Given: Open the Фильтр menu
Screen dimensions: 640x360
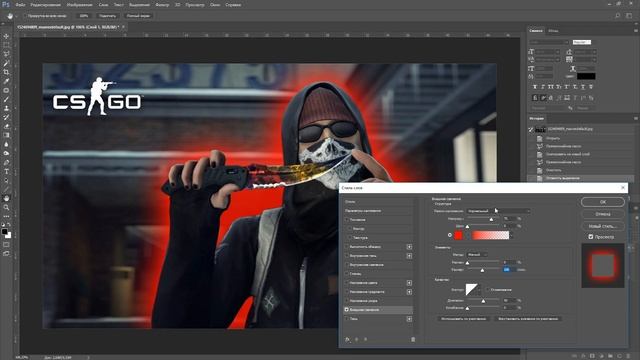Looking at the screenshot, I should click(162, 5).
